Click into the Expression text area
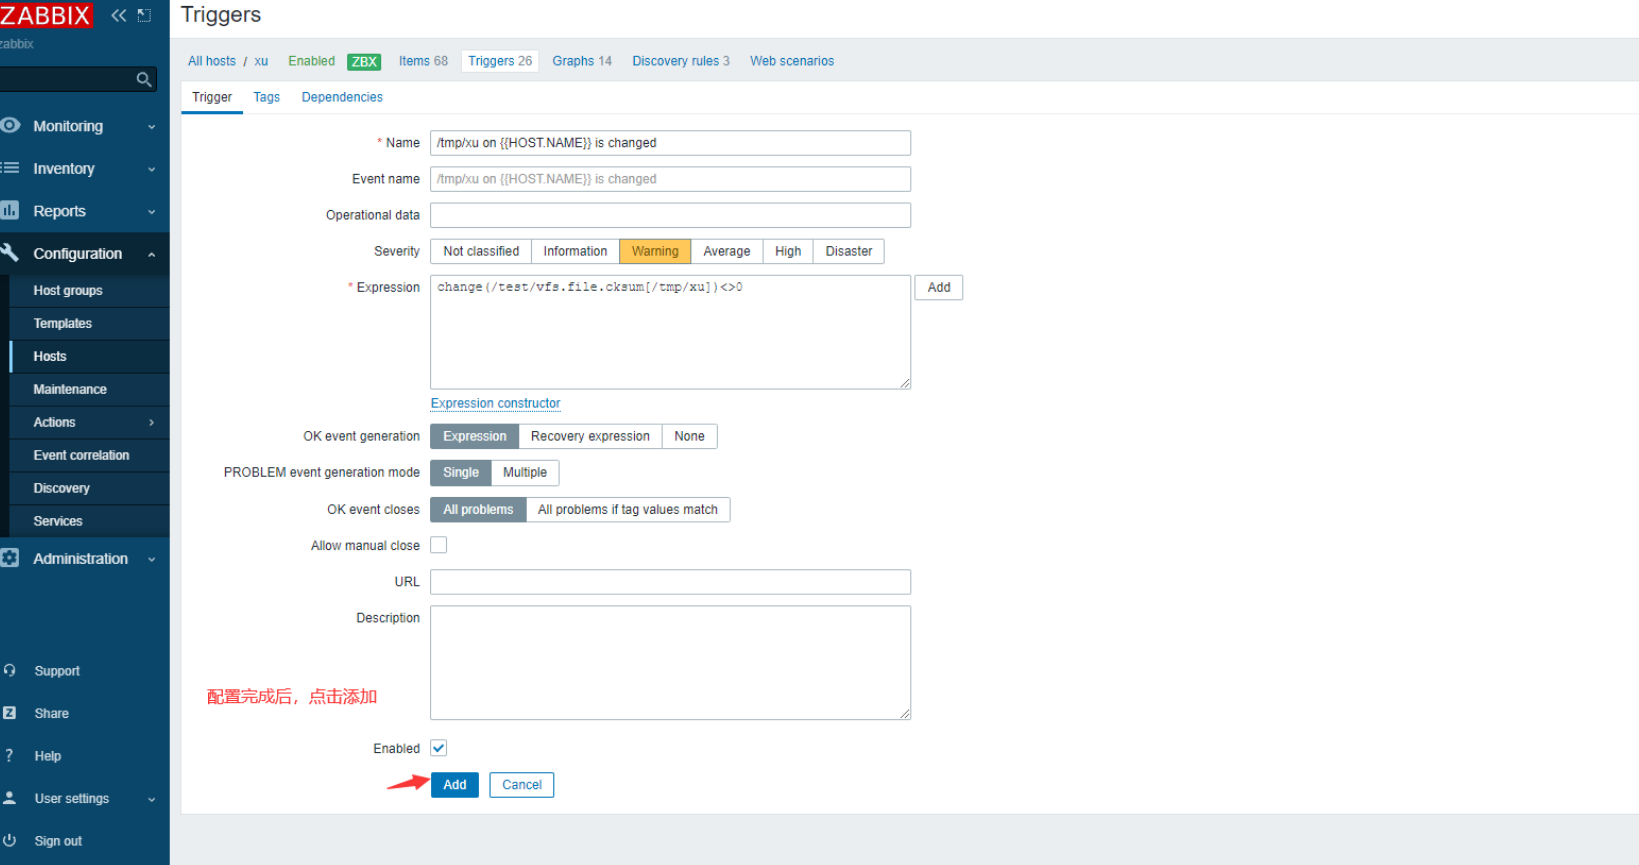1639x865 pixels. 670,332
